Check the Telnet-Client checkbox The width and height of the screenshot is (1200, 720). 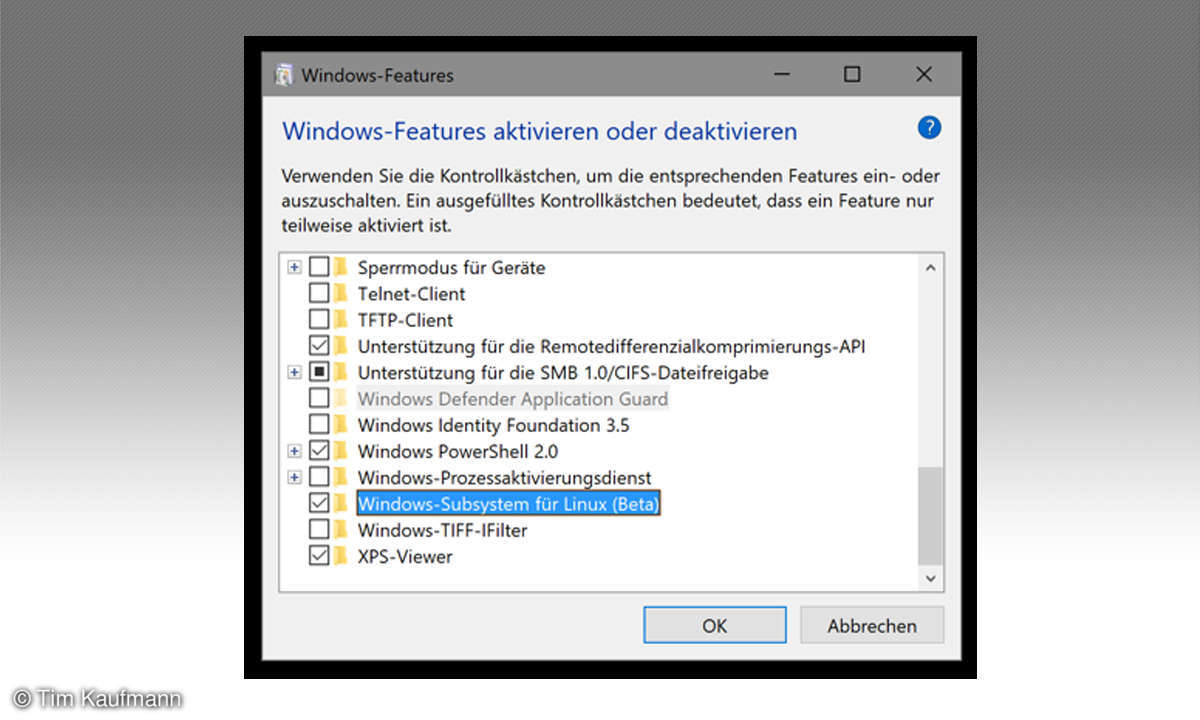click(x=318, y=294)
